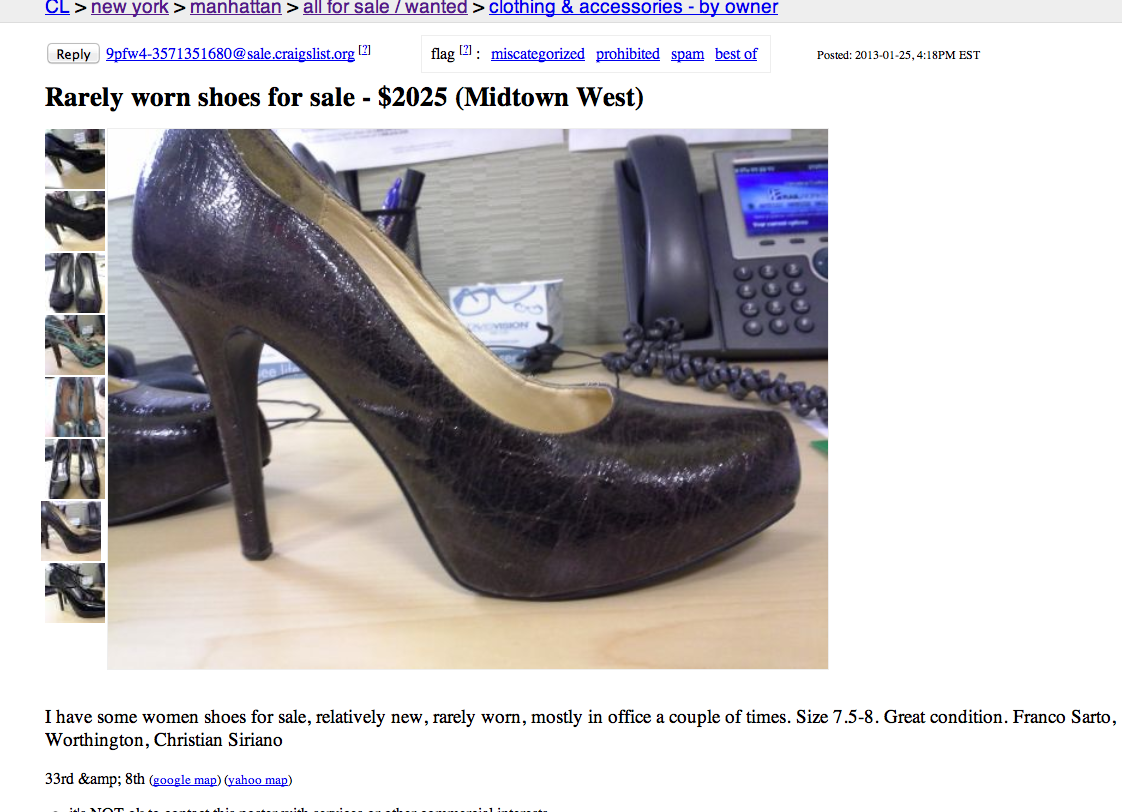This screenshot has width=1122, height=812.
Task: Go to the CL home breadcrumb
Action: point(57,8)
